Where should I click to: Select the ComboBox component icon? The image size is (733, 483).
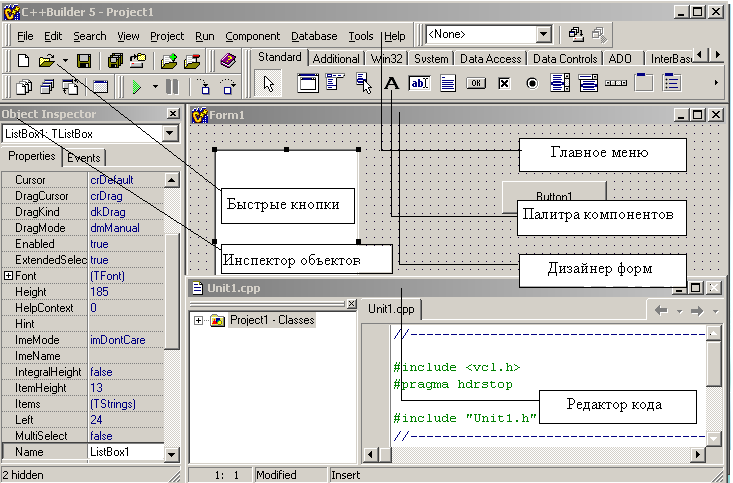point(588,83)
